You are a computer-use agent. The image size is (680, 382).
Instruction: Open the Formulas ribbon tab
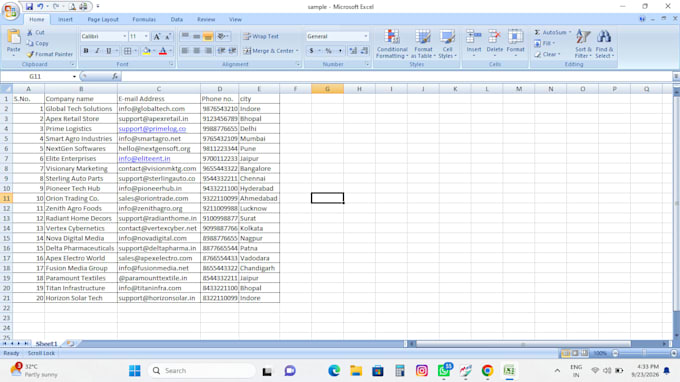(144, 20)
